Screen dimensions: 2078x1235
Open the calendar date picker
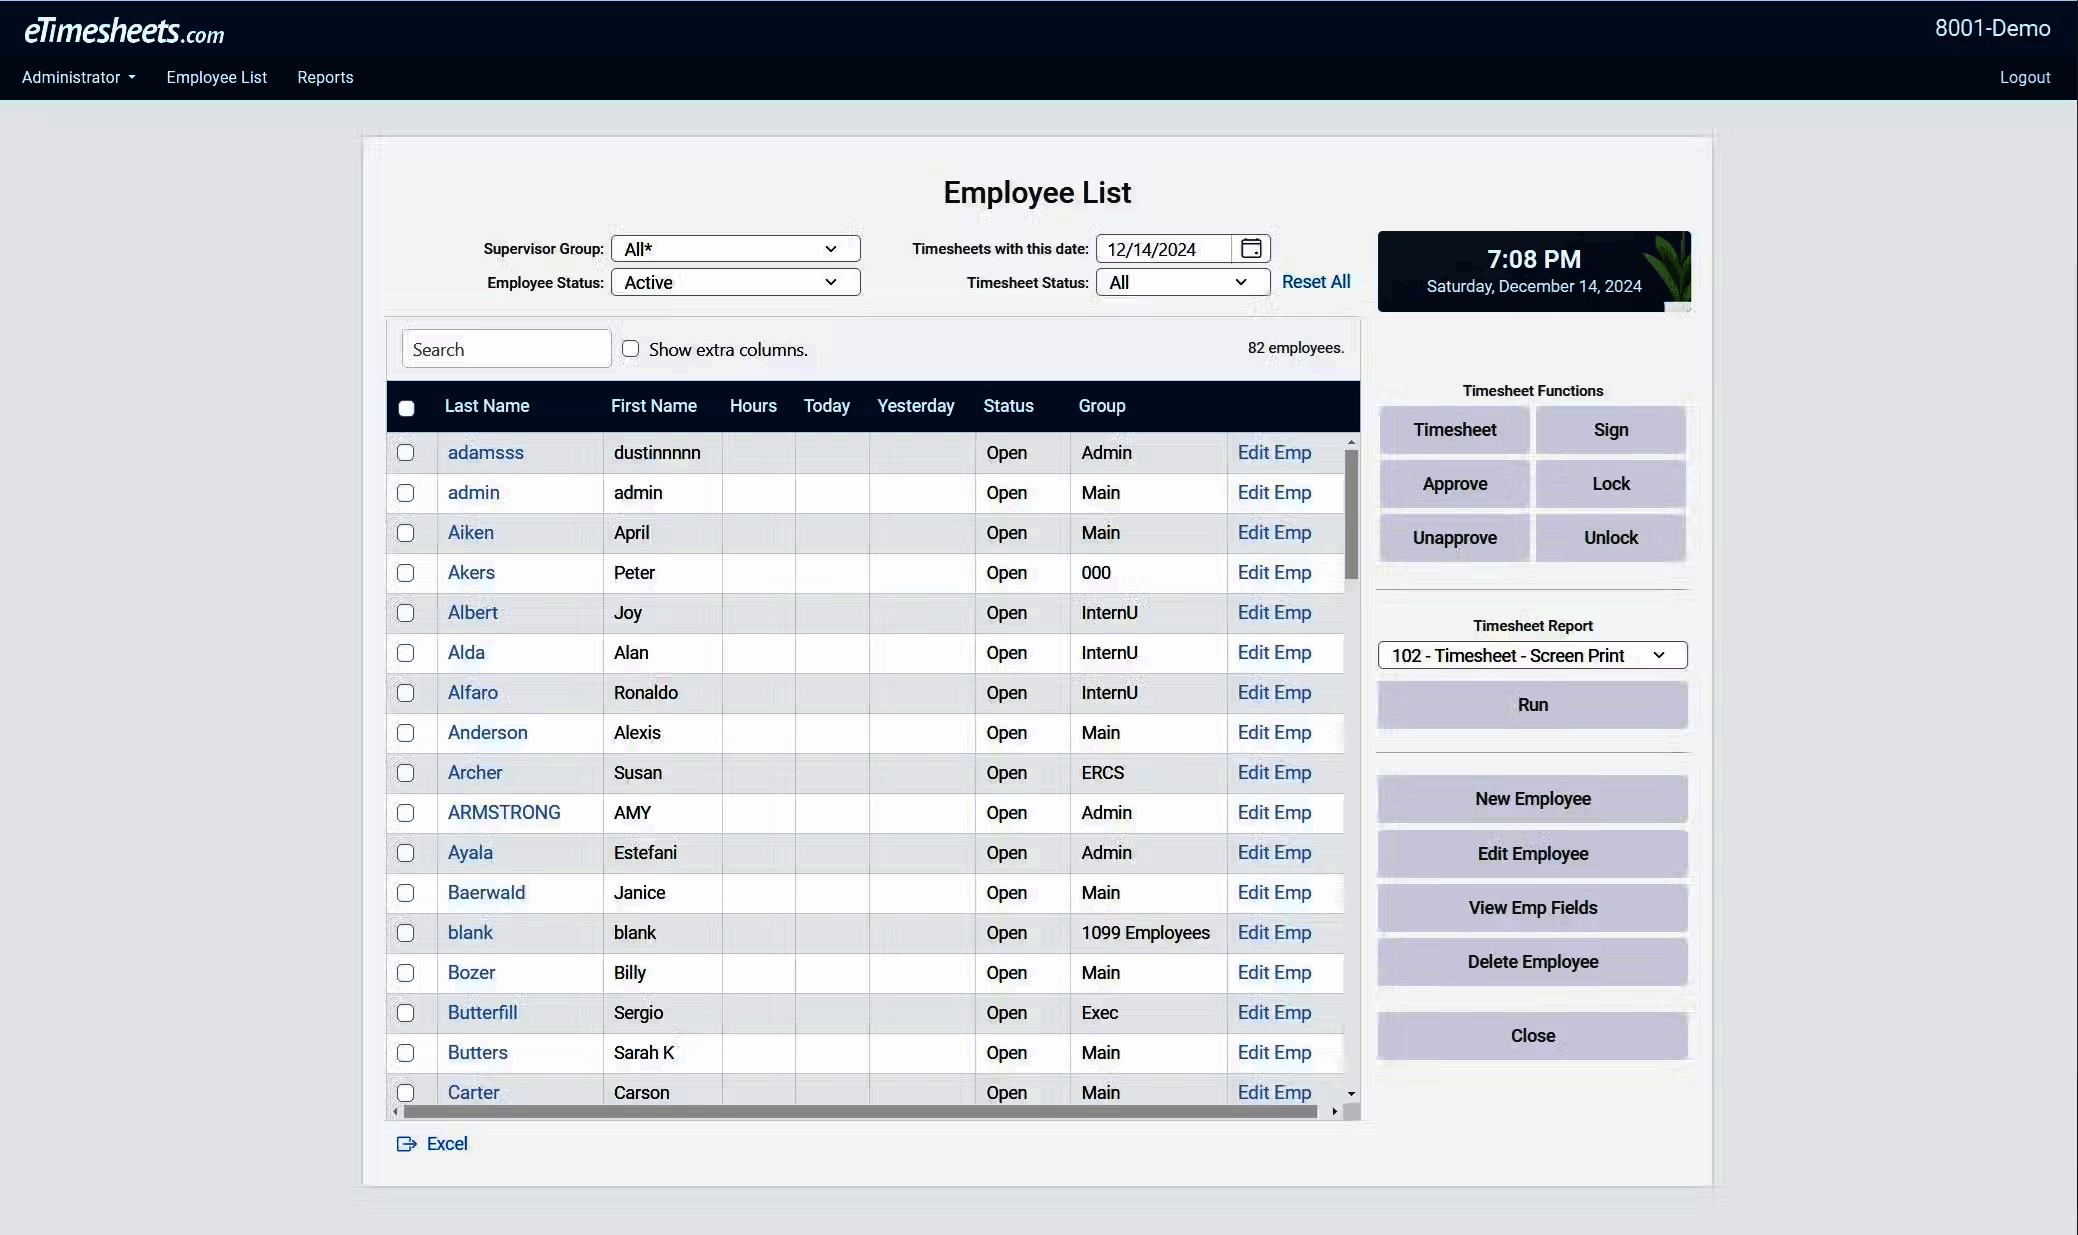click(1250, 248)
